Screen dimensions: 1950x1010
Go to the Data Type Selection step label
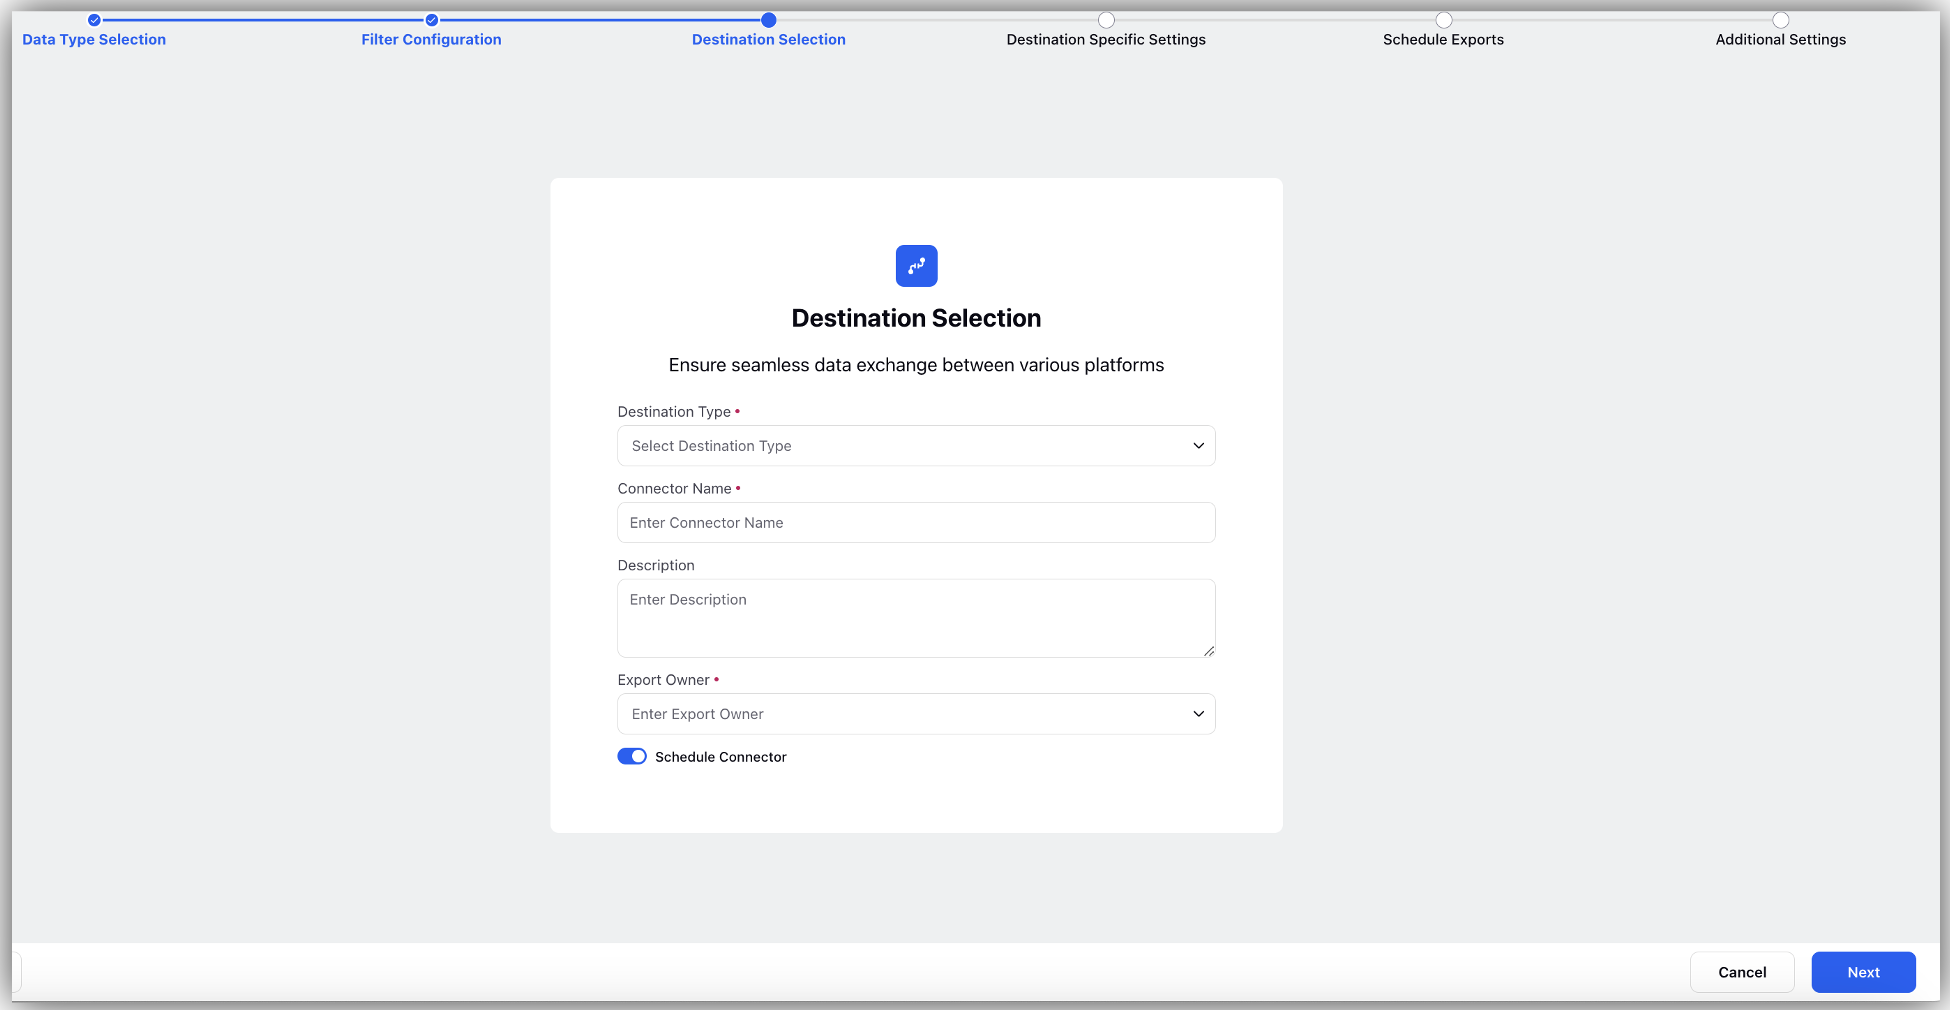pos(94,40)
